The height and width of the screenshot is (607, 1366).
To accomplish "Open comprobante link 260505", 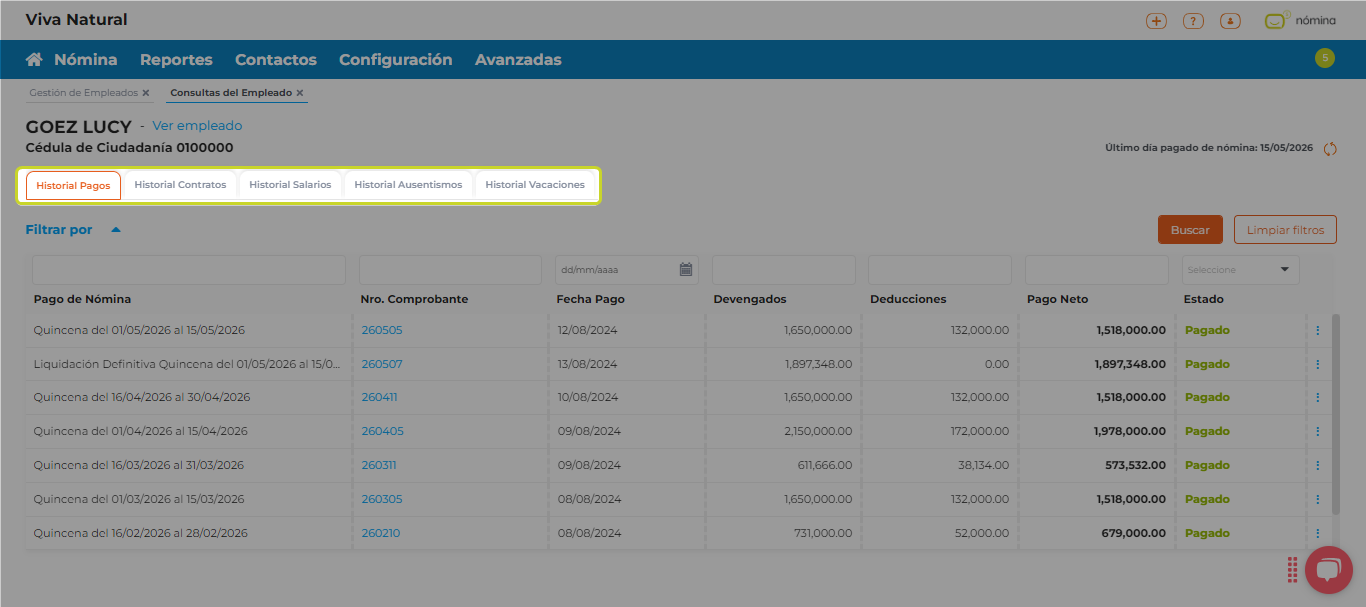I will [382, 330].
